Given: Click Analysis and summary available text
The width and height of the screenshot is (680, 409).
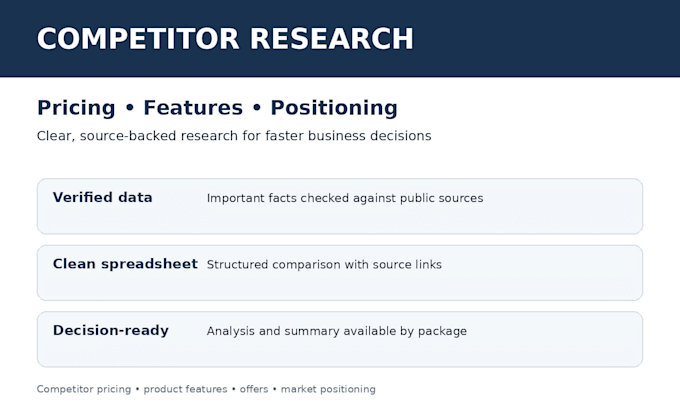Looking at the screenshot, I should 337,331.
